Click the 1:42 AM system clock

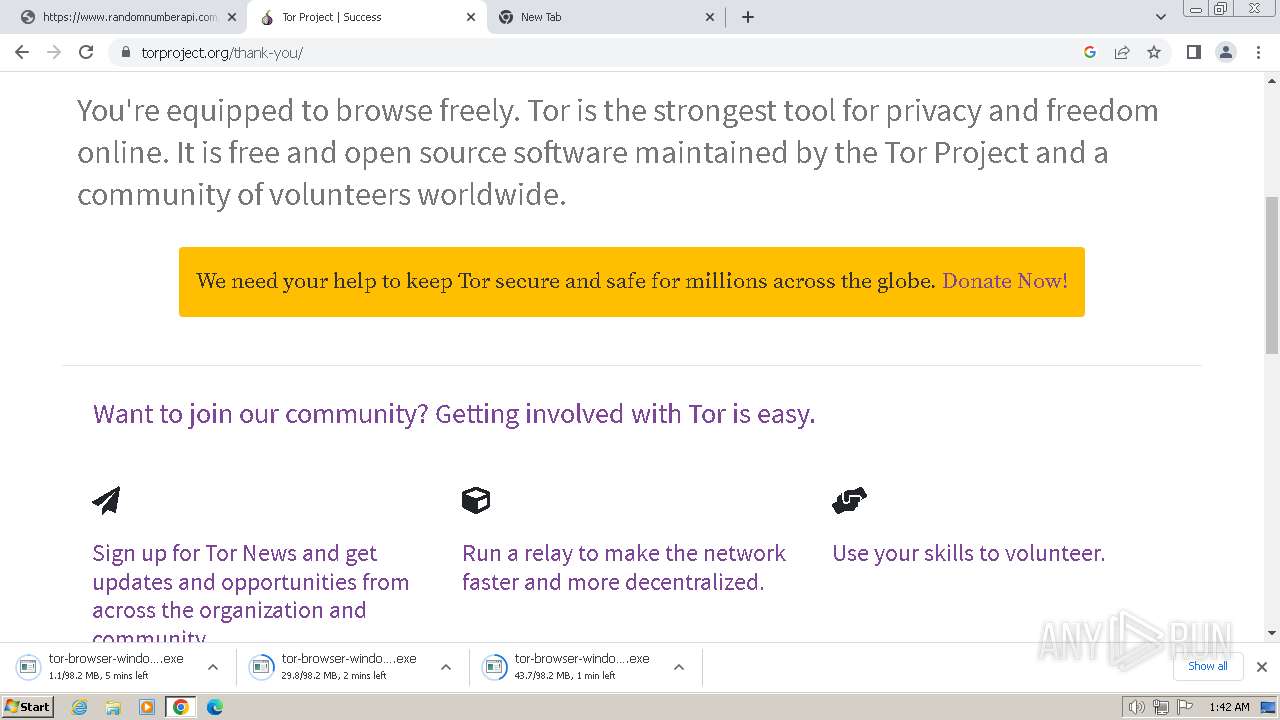click(x=1229, y=707)
